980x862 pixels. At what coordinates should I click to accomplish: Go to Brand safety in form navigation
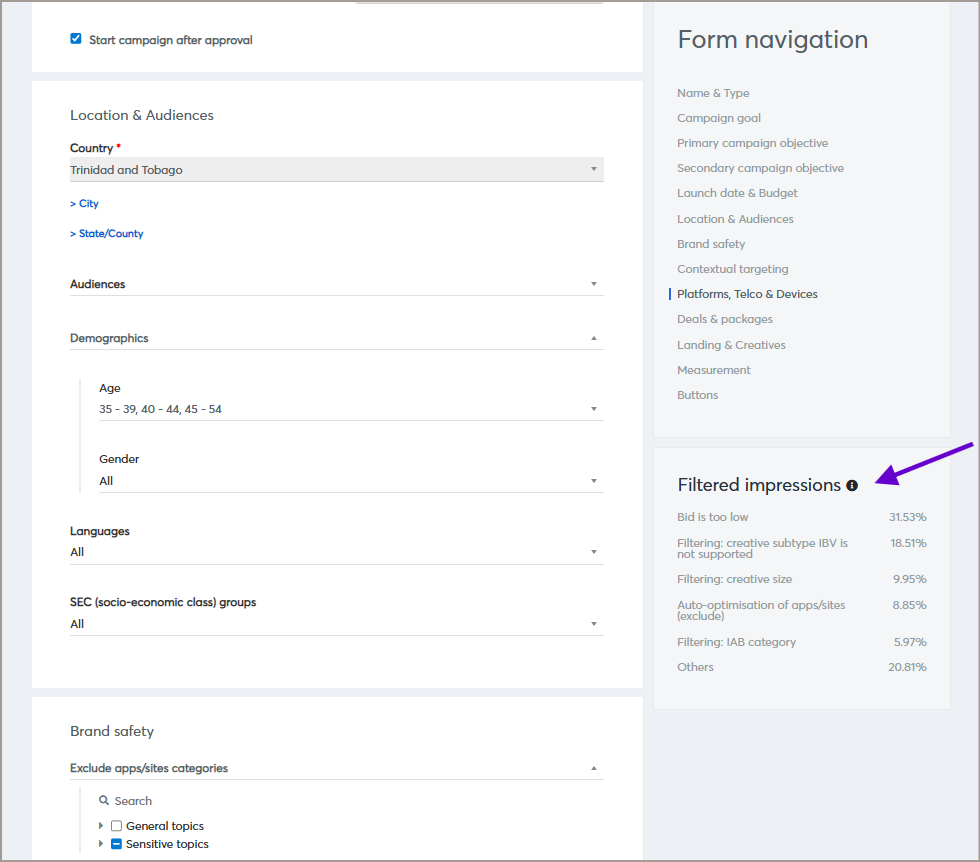click(x=711, y=244)
